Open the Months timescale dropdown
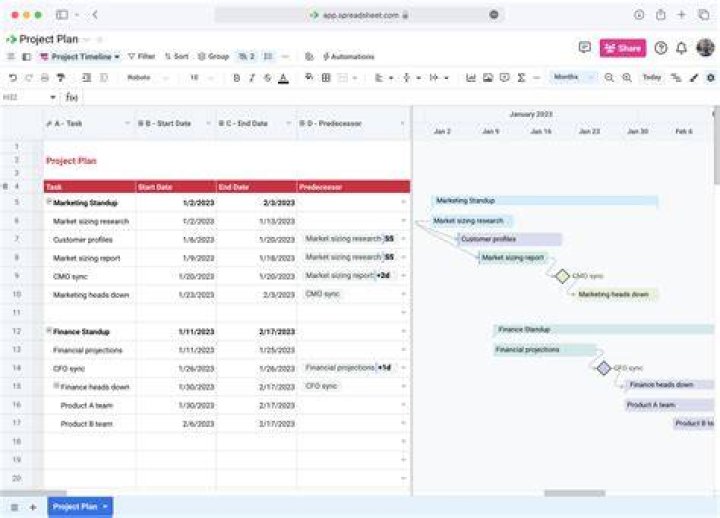This screenshot has width=720, height=518. coord(573,77)
